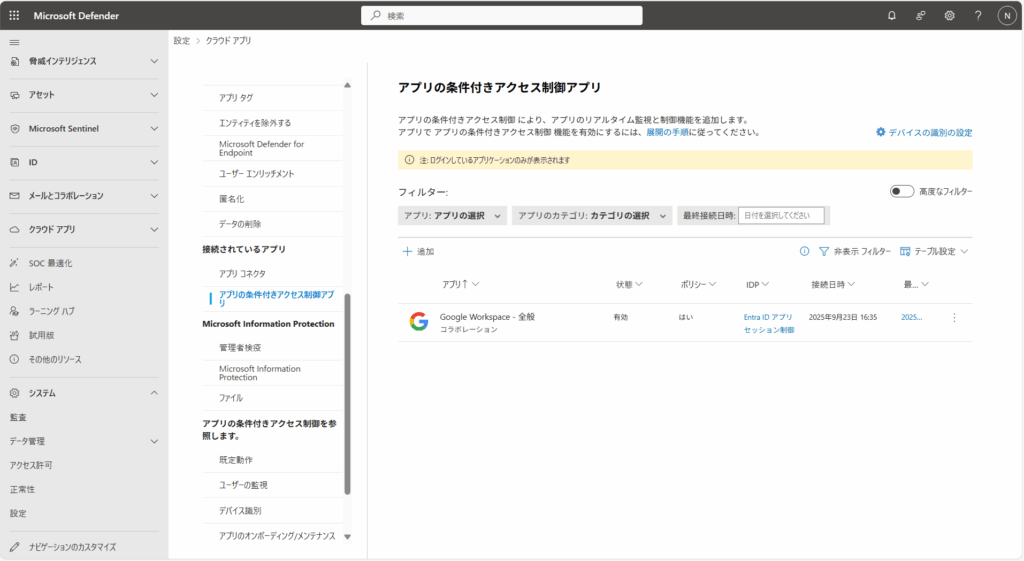
Task: Select アプリ コネクタ in settings menu
Action: [x=242, y=273]
